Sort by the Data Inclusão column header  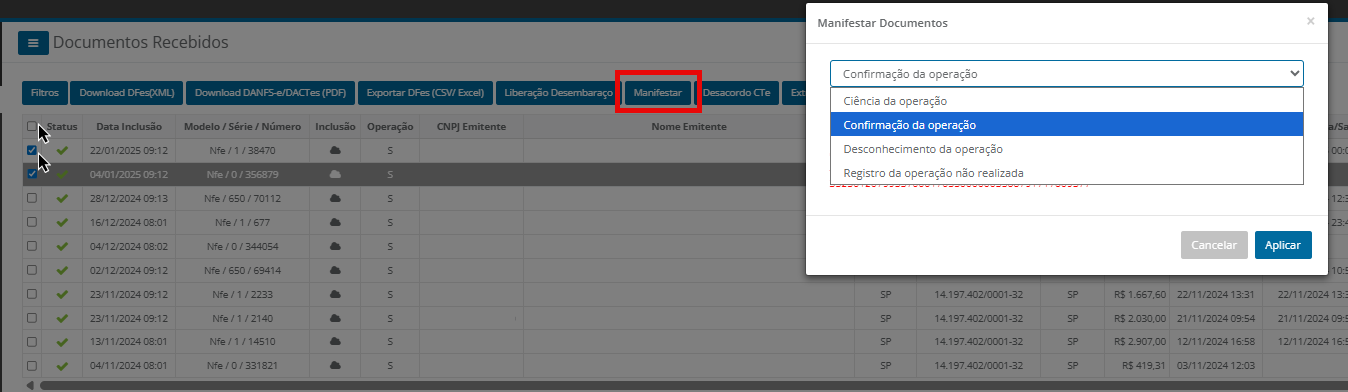pyautogui.click(x=128, y=127)
